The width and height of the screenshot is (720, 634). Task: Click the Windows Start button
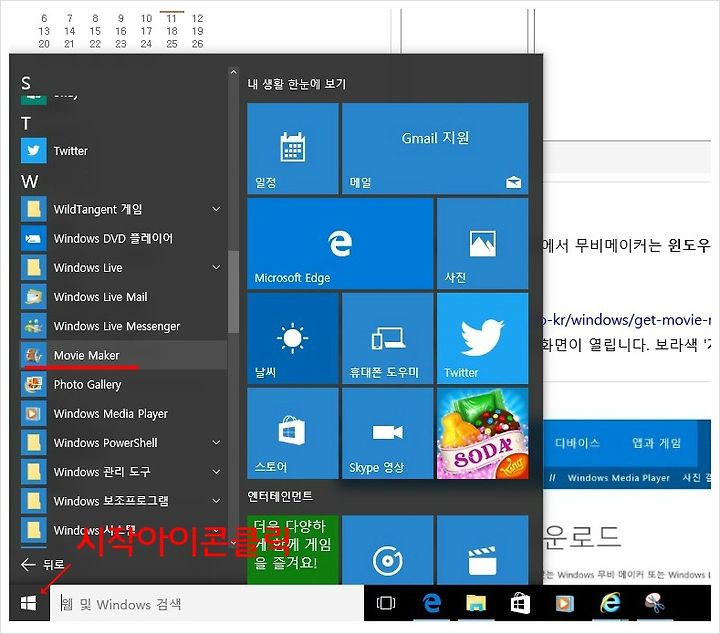(x=28, y=603)
